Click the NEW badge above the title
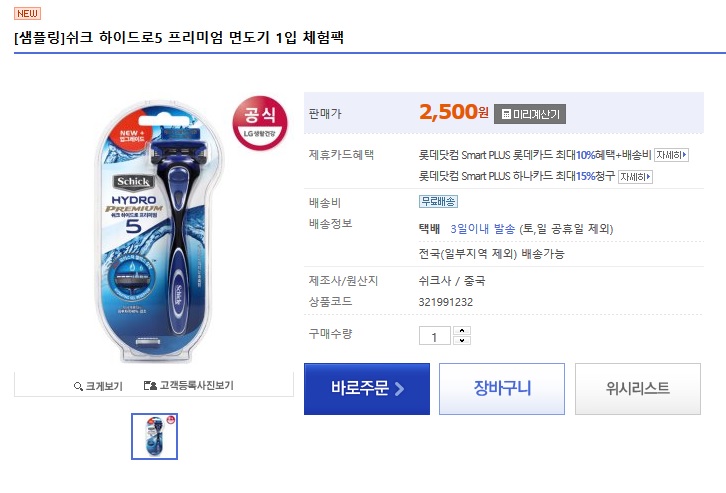The height and width of the screenshot is (493, 726). click(x=27, y=13)
